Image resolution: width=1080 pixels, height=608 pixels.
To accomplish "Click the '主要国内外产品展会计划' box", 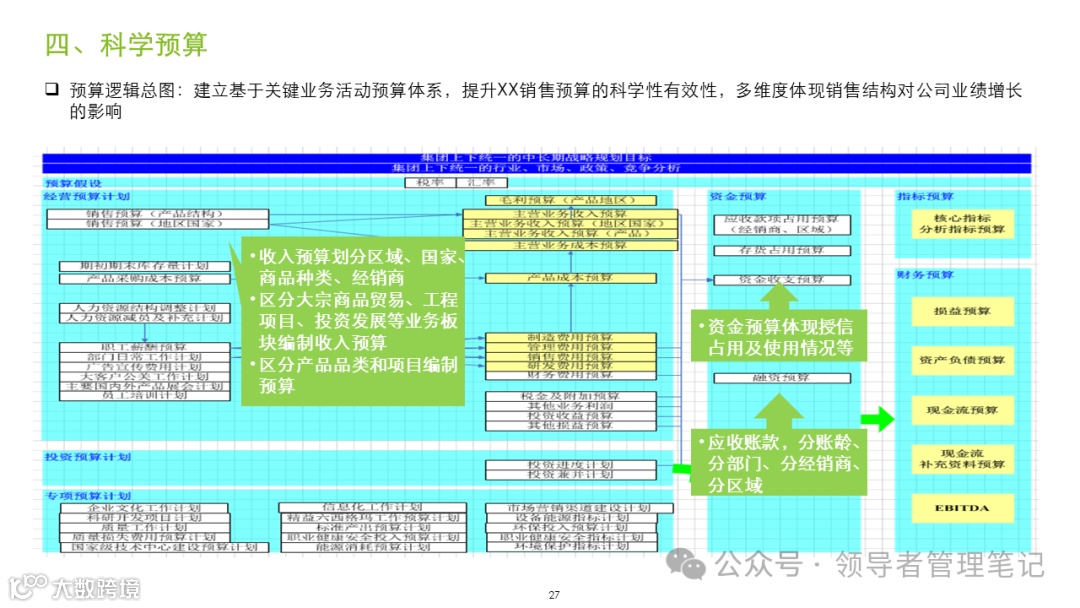I will point(145,386).
